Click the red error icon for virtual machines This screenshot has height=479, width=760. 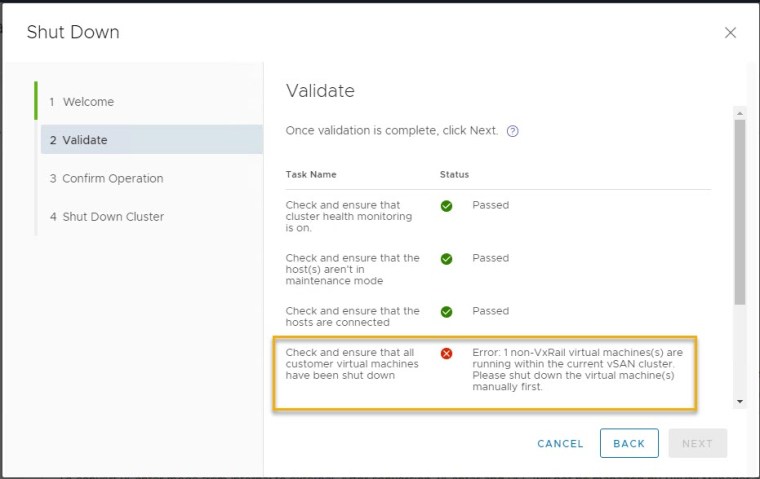447,353
